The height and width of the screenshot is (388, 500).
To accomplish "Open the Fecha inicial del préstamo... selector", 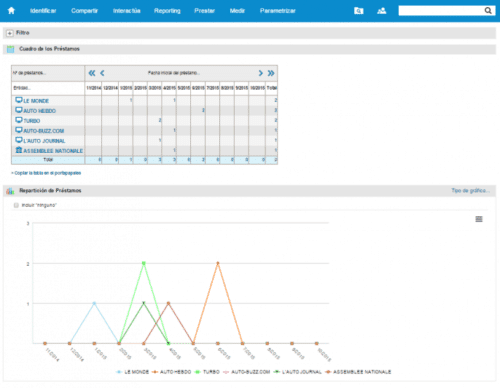I will (174, 73).
